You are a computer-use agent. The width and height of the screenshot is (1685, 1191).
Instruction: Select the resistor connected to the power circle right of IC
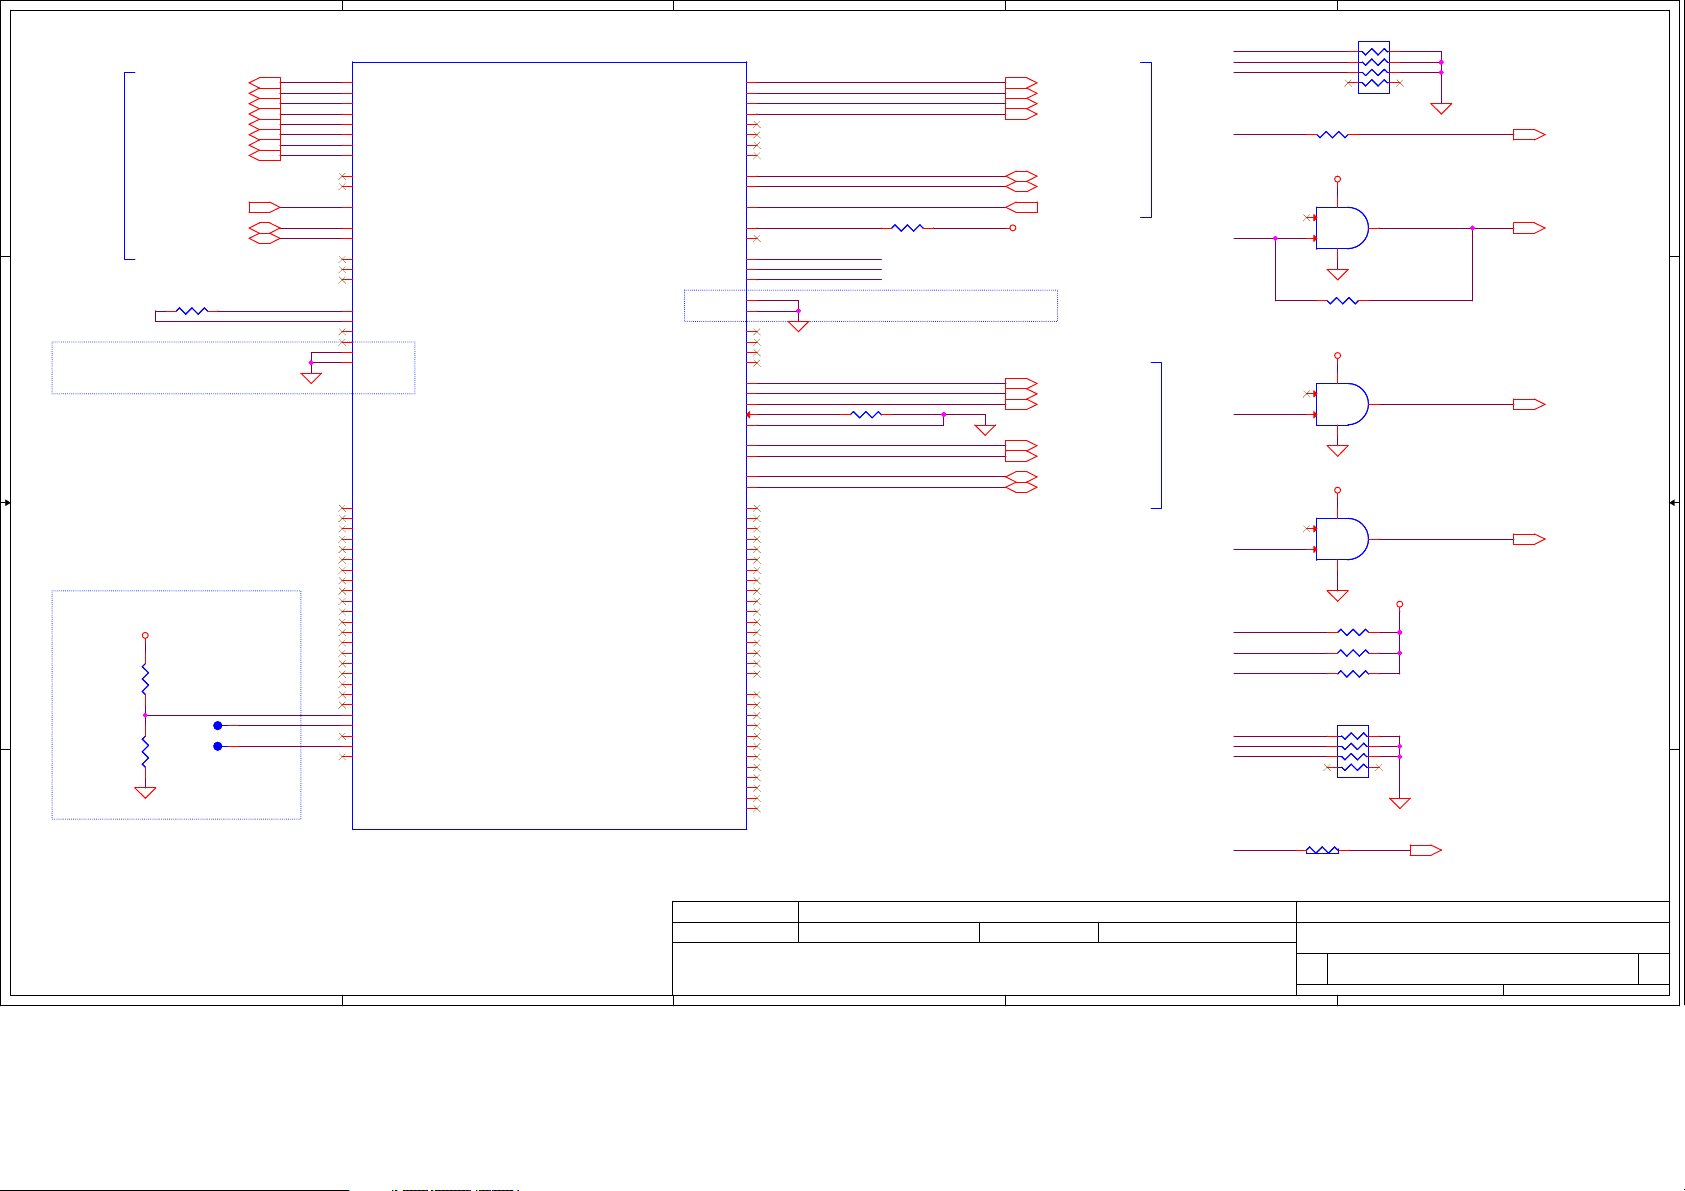(907, 228)
